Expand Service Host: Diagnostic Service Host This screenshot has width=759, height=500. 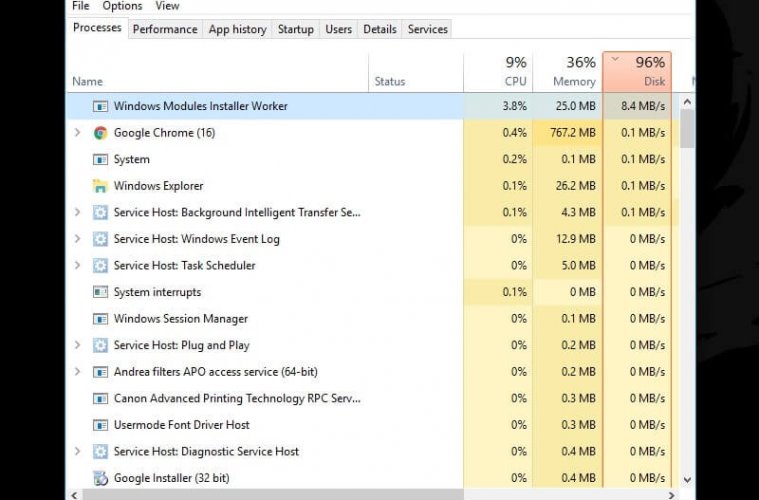point(77,451)
